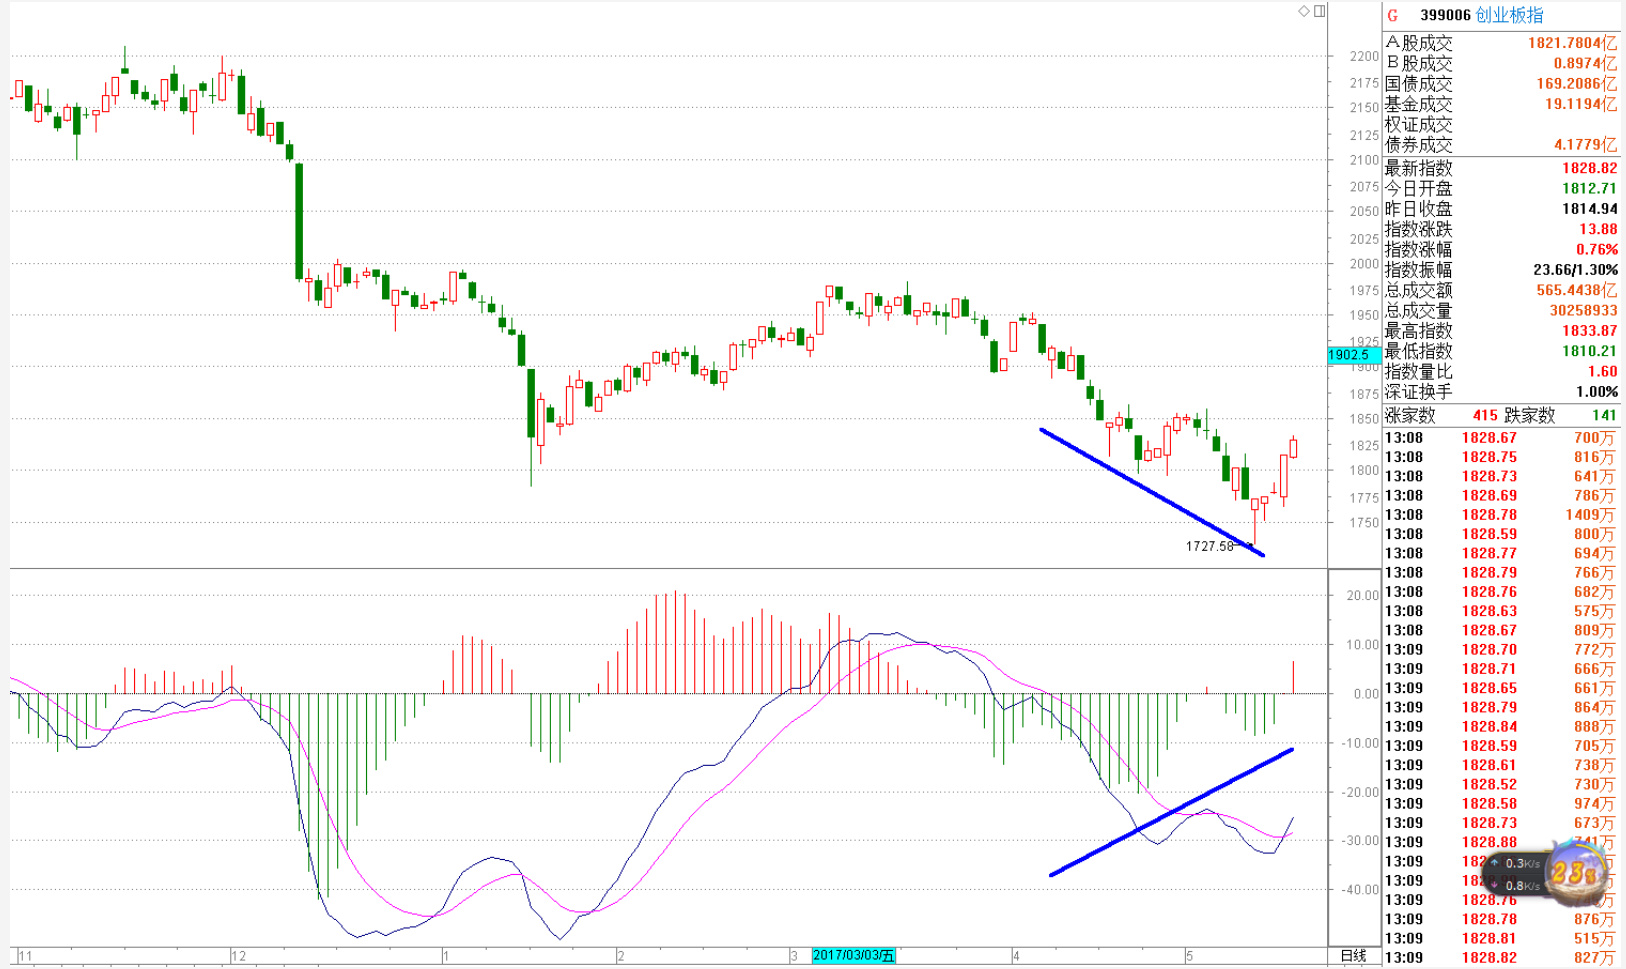1626x969 pixels.
Task: Open the 创业板指 index name link
Action: tap(1509, 16)
